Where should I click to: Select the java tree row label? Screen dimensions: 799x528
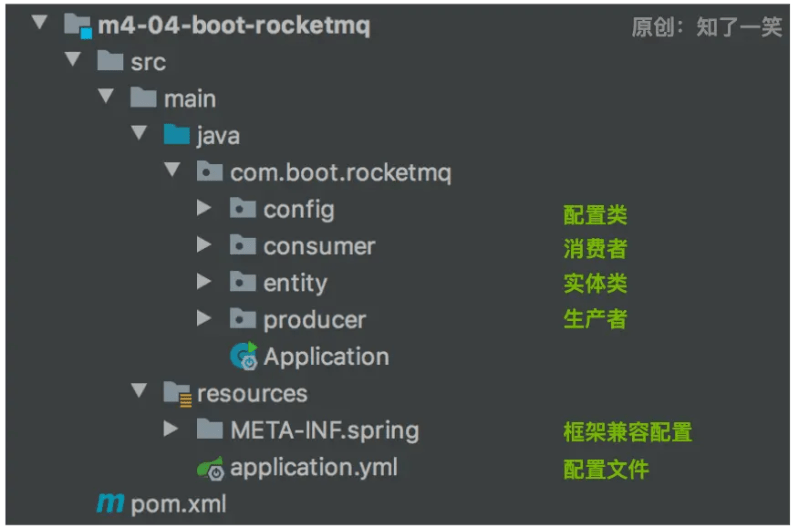(218, 136)
